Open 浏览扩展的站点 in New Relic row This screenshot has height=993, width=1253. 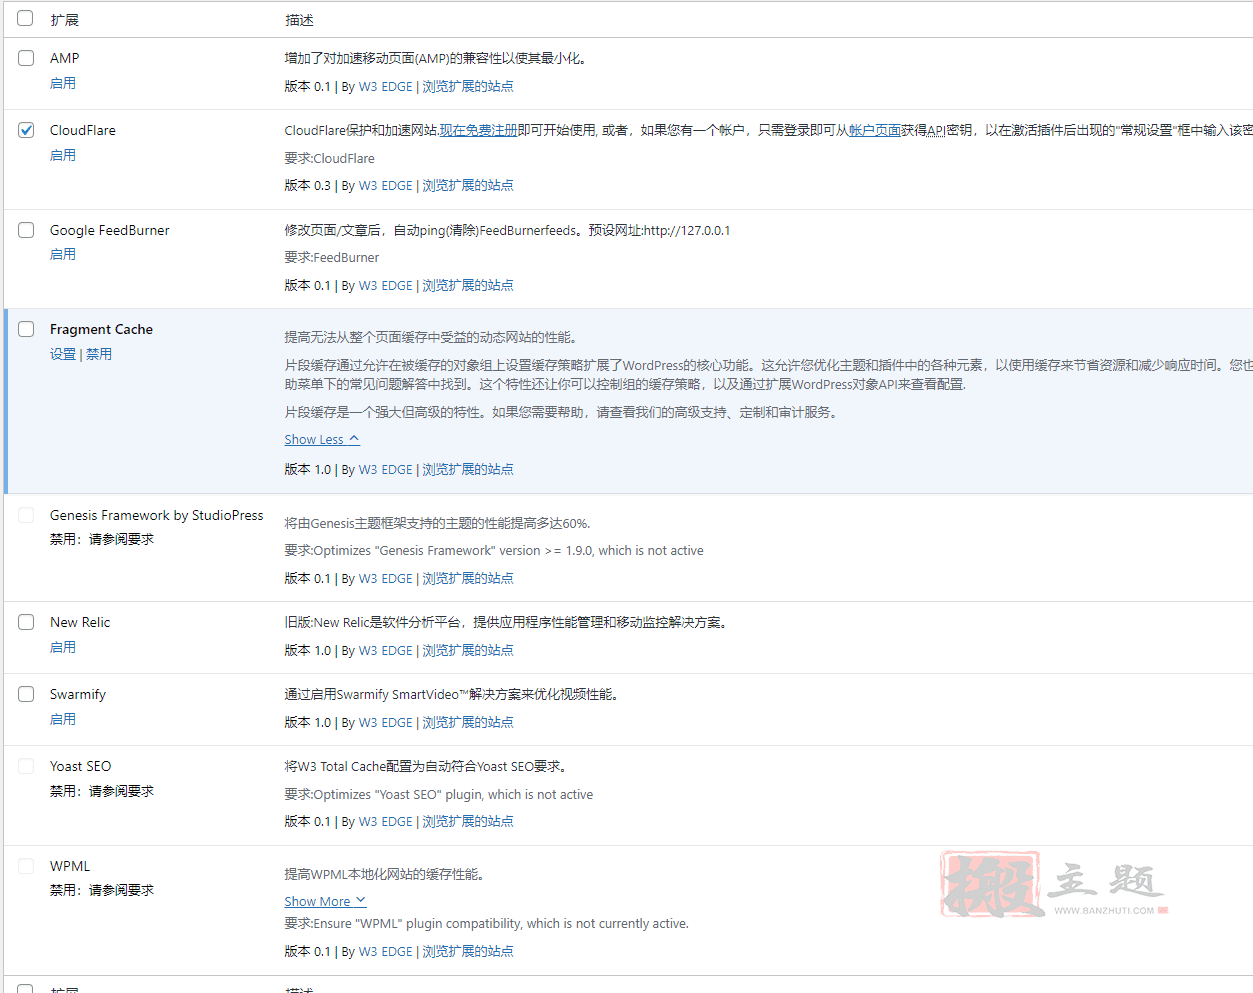(468, 650)
